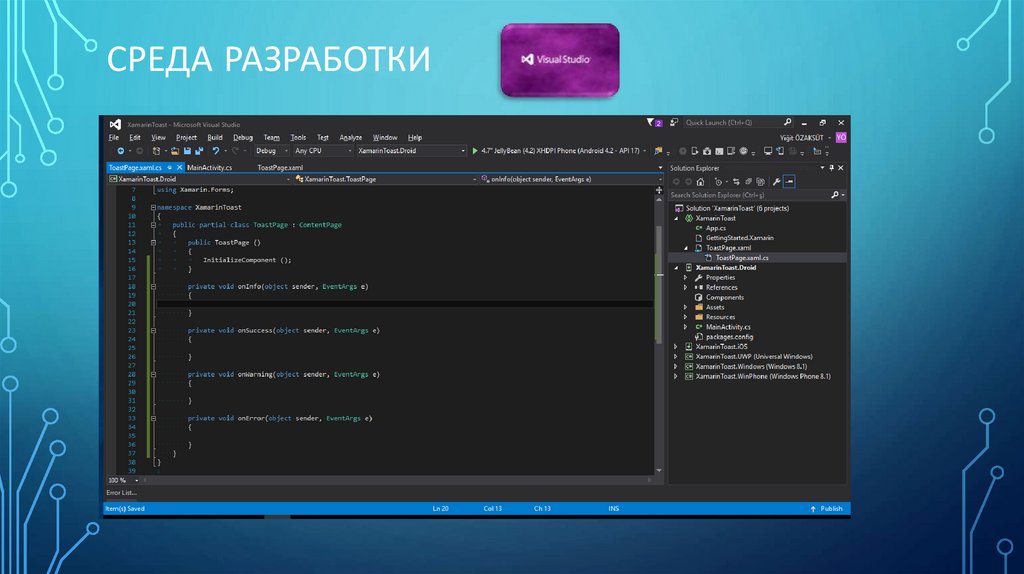
Task: Open the Debug configuration dropdown
Action: point(271,151)
